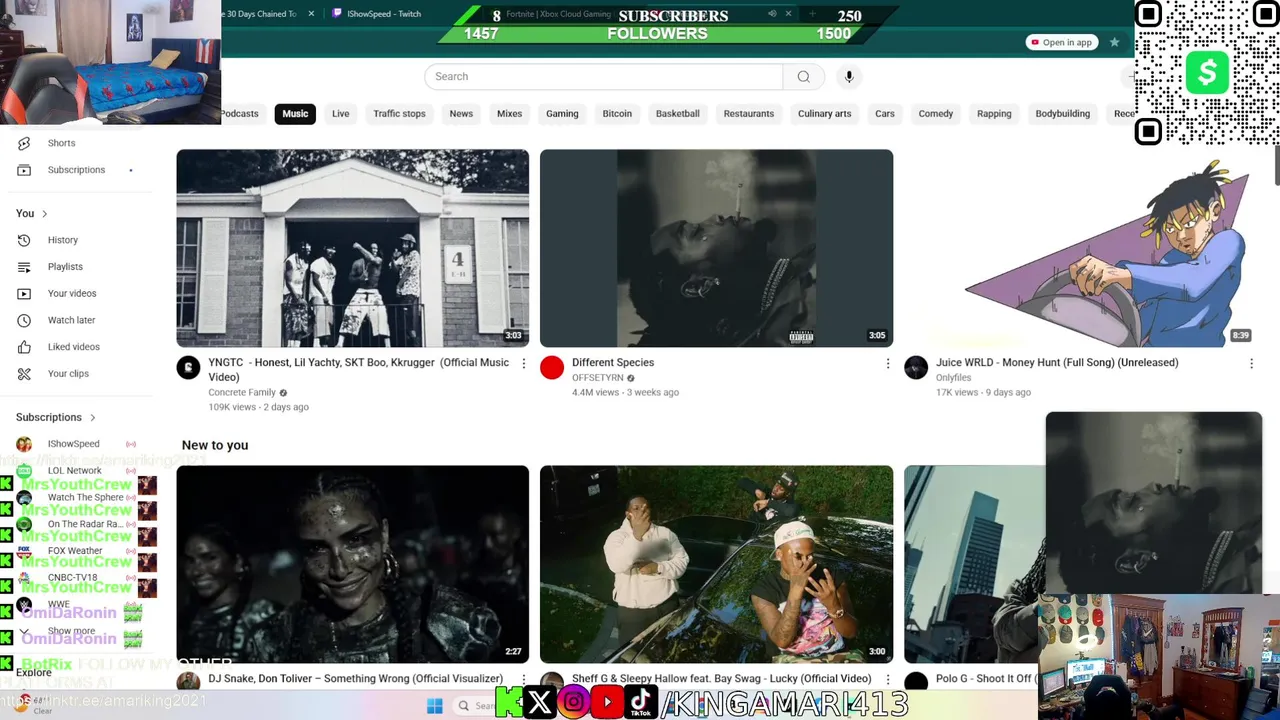
Task: Visit Concrete Family channel name link
Action: click(242, 393)
